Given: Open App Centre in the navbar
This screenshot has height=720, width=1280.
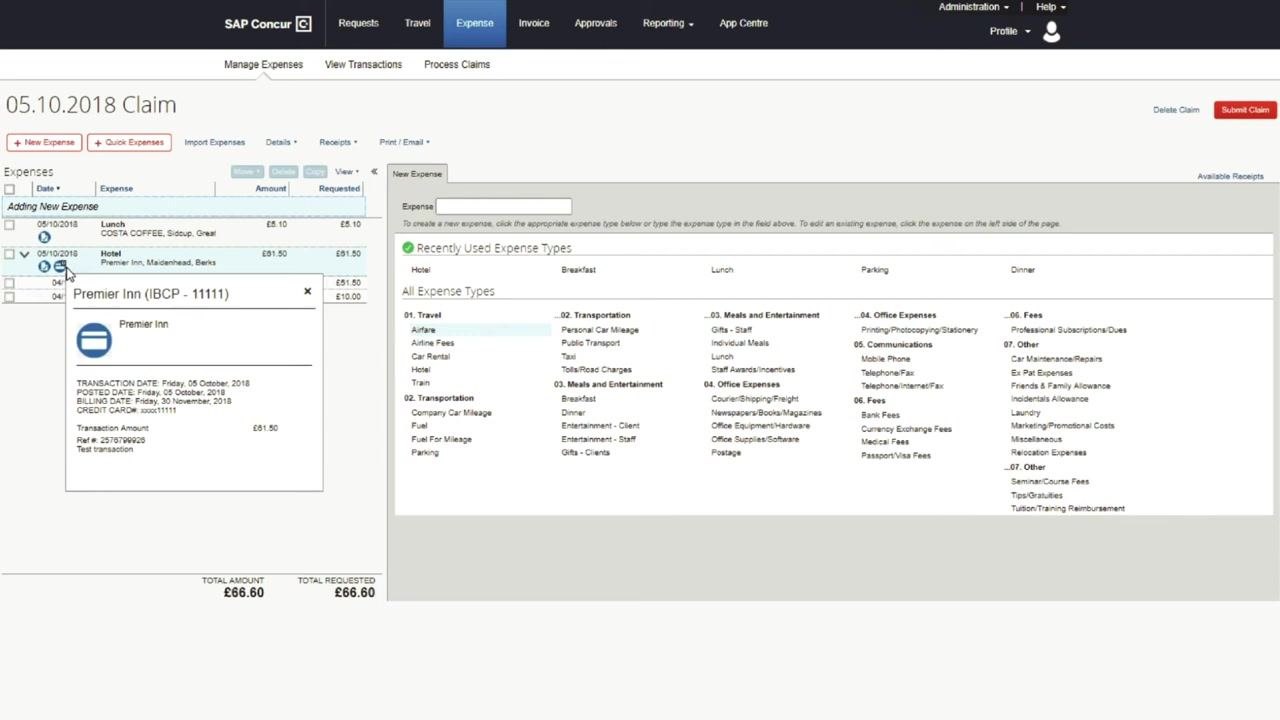Looking at the screenshot, I should click(744, 23).
